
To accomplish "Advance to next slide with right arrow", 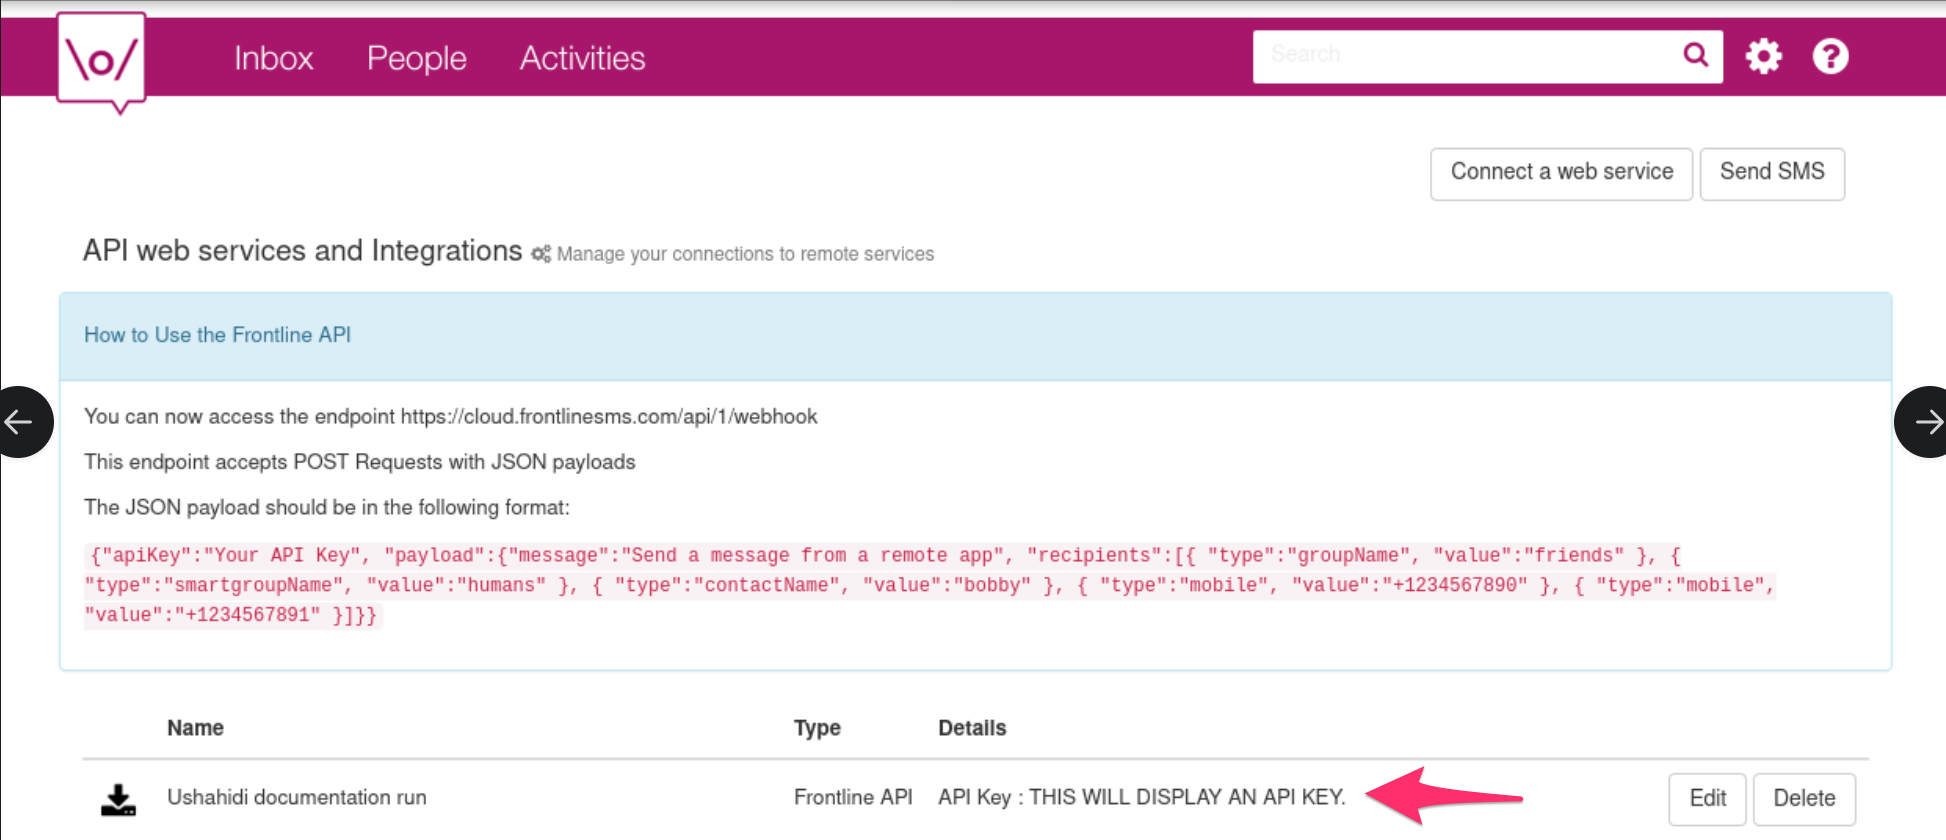I will tap(1924, 422).
